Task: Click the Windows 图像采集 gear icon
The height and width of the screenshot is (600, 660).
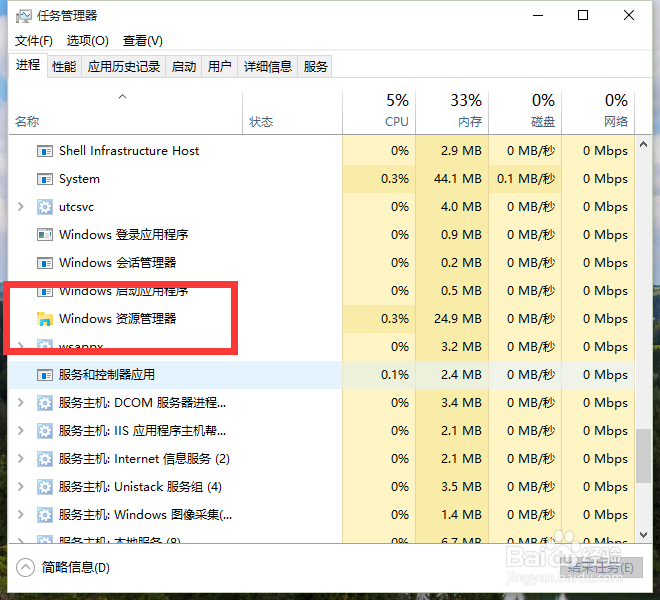Action: tap(45, 515)
